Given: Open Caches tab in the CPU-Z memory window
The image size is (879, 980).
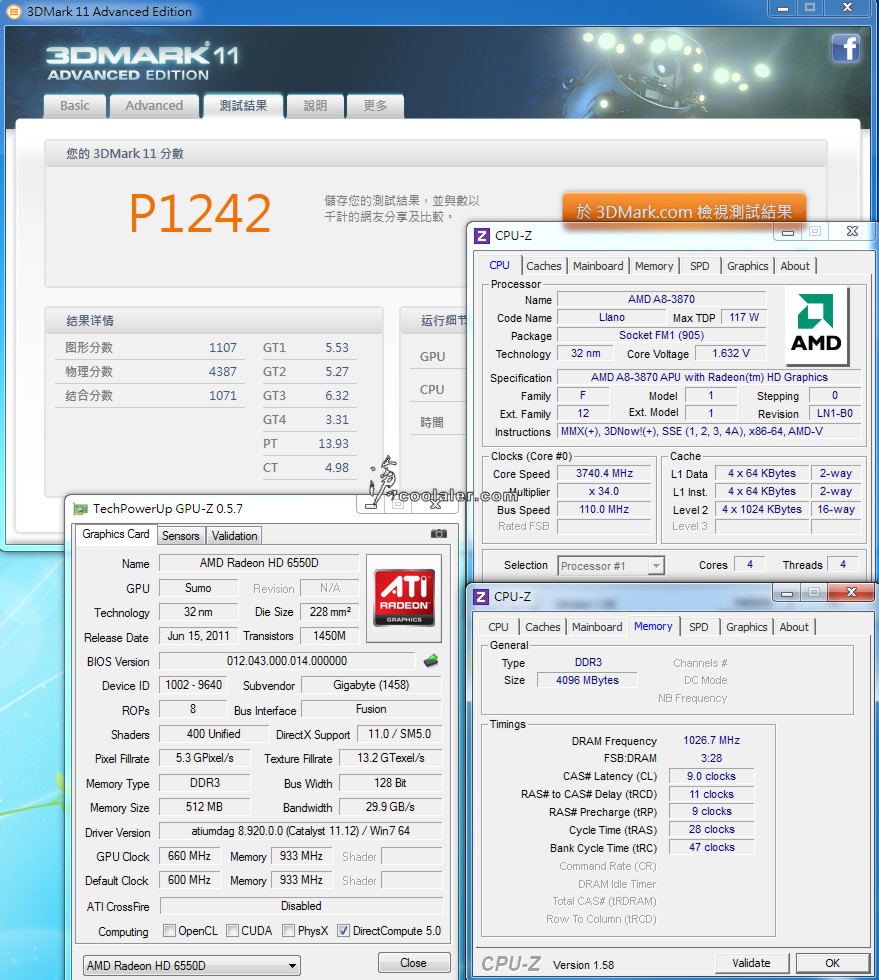Looking at the screenshot, I should (543, 627).
